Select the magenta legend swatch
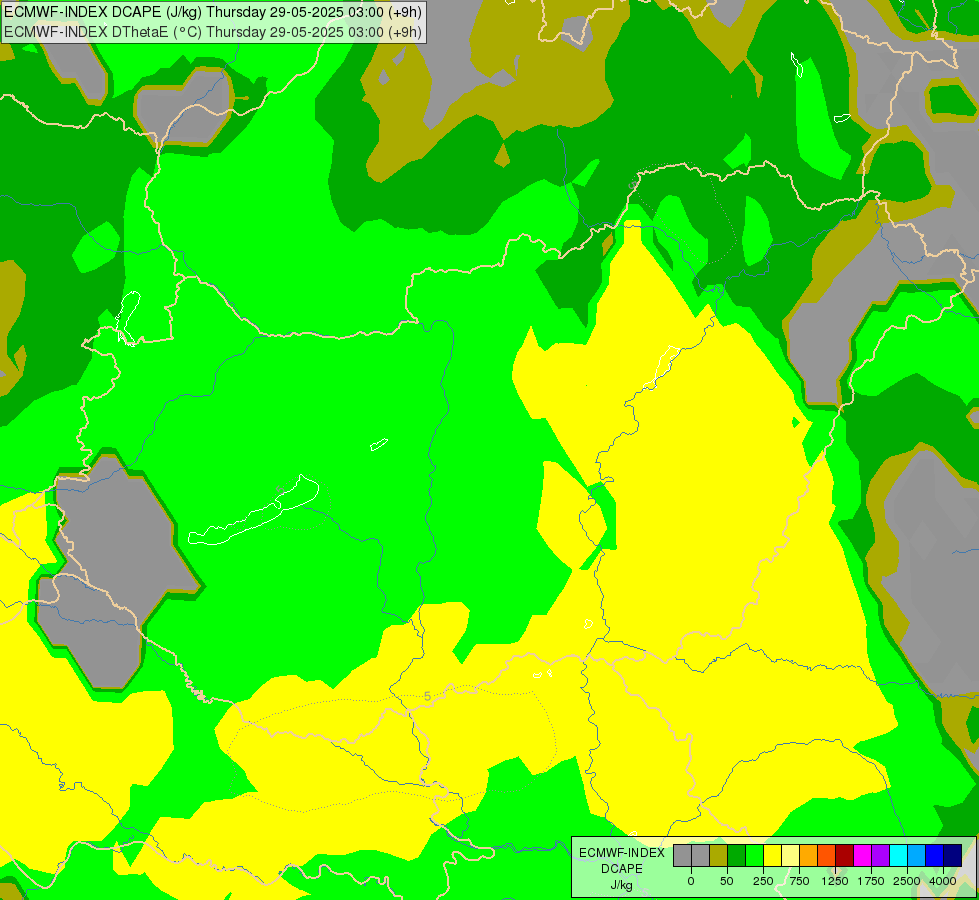The image size is (979, 900). point(863,856)
